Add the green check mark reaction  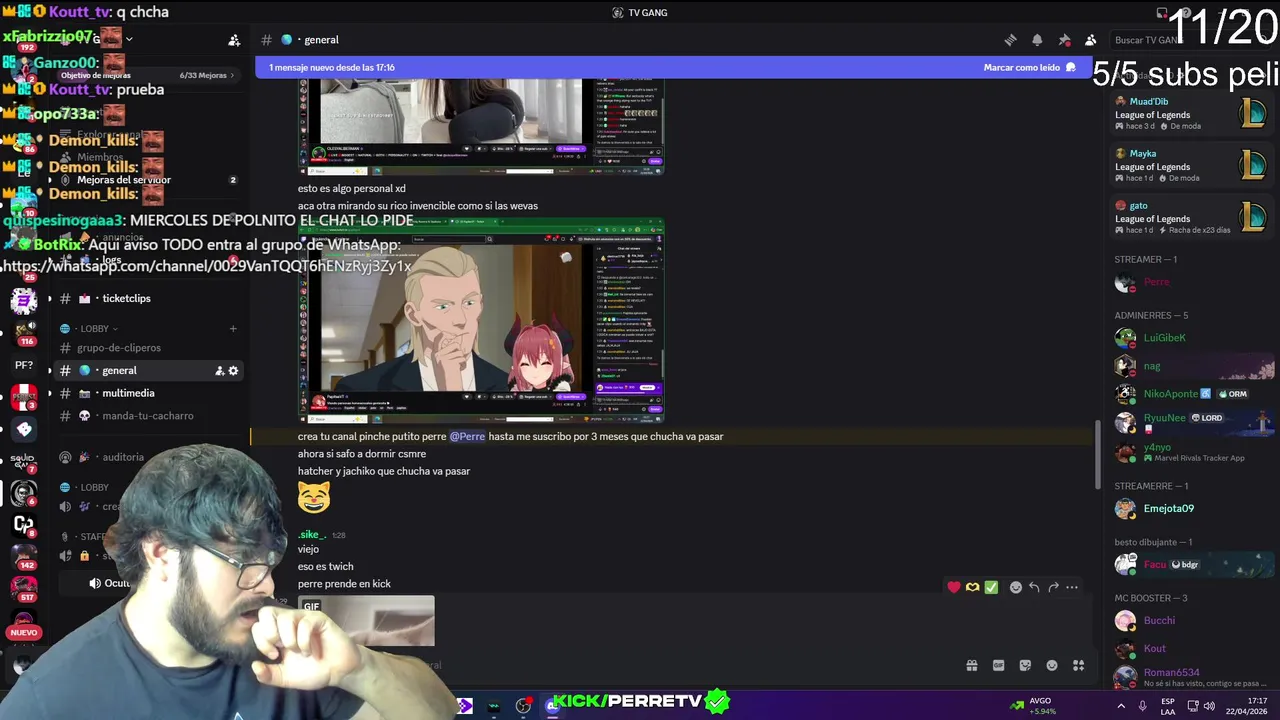click(x=991, y=587)
